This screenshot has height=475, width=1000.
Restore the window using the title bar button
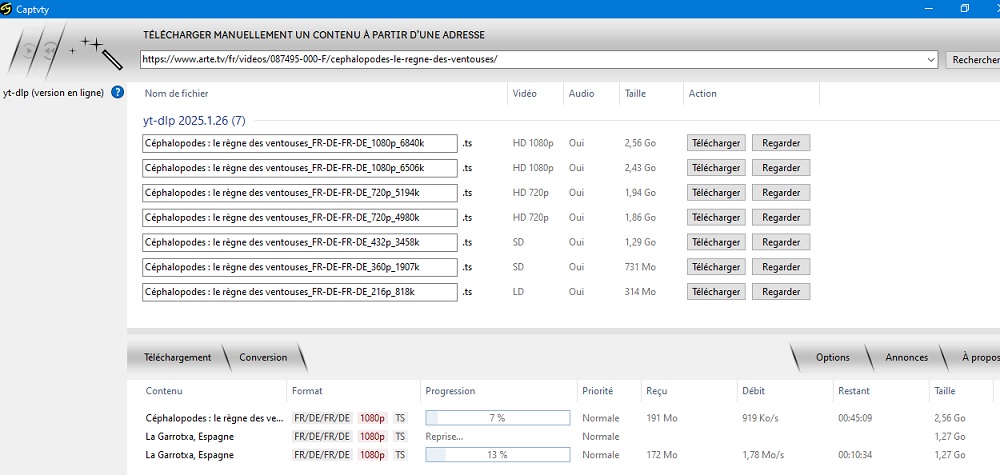click(965, 8)
